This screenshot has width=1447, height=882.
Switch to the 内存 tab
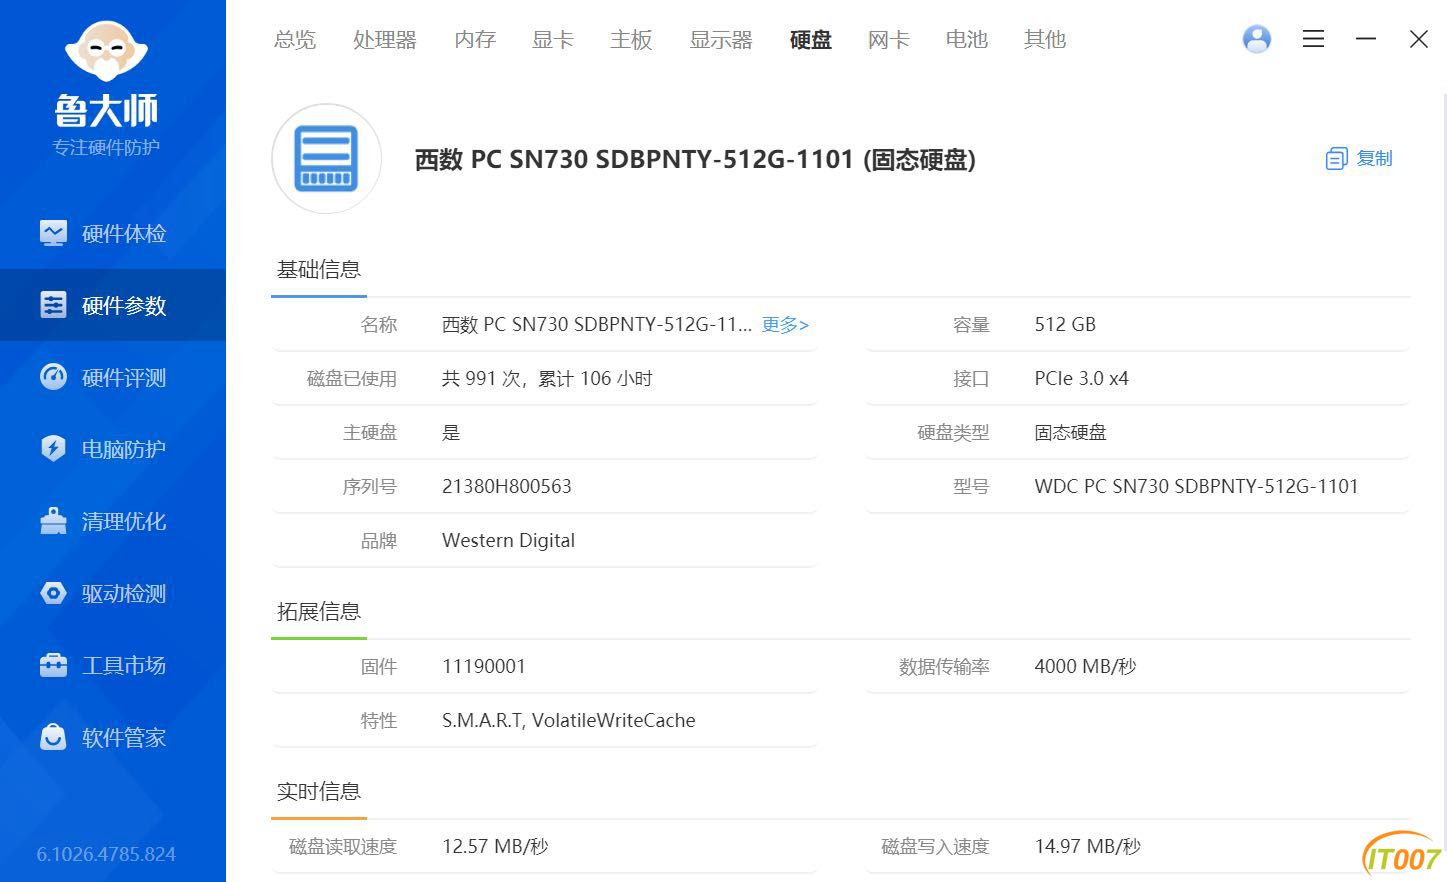(x=475, y=40)
